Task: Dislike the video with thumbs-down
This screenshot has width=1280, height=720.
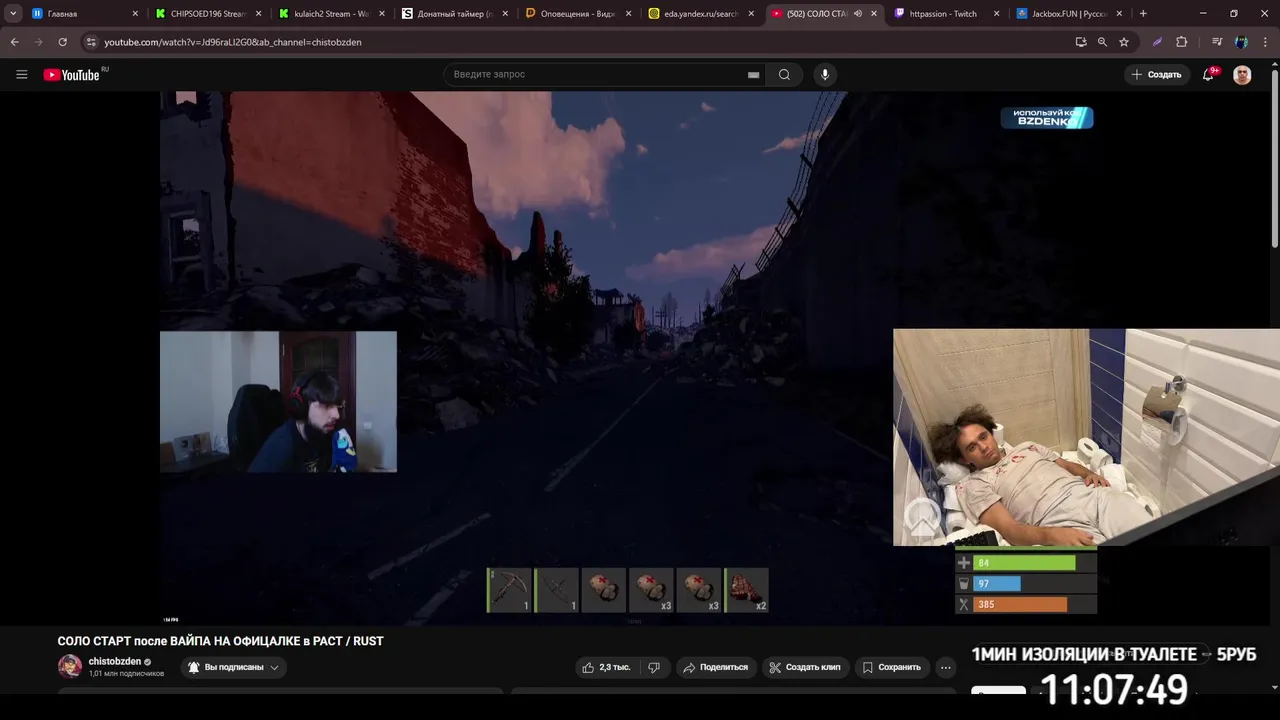Action: tap(654, 667)
